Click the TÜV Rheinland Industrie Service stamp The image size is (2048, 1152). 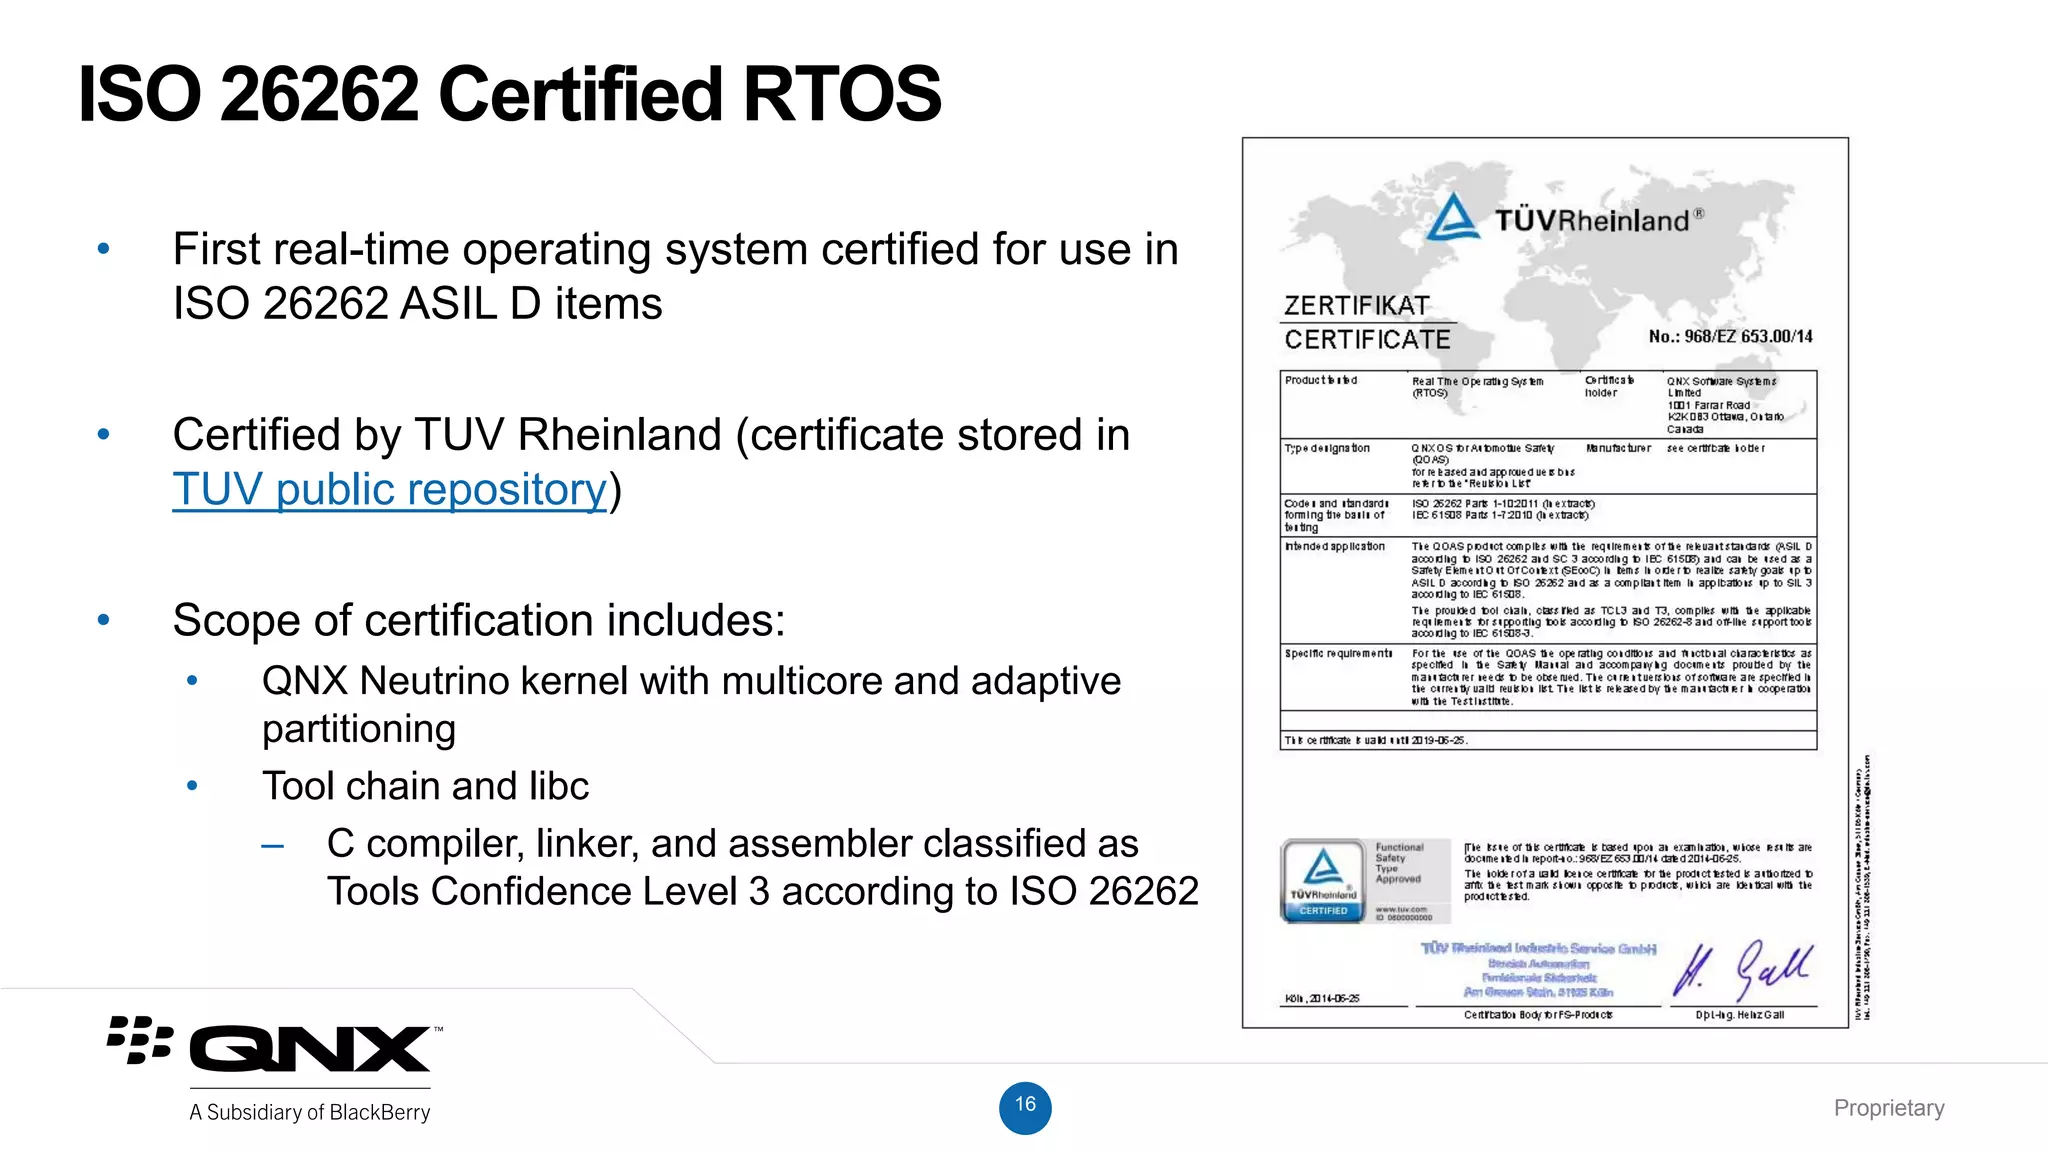pos(1538,970)
